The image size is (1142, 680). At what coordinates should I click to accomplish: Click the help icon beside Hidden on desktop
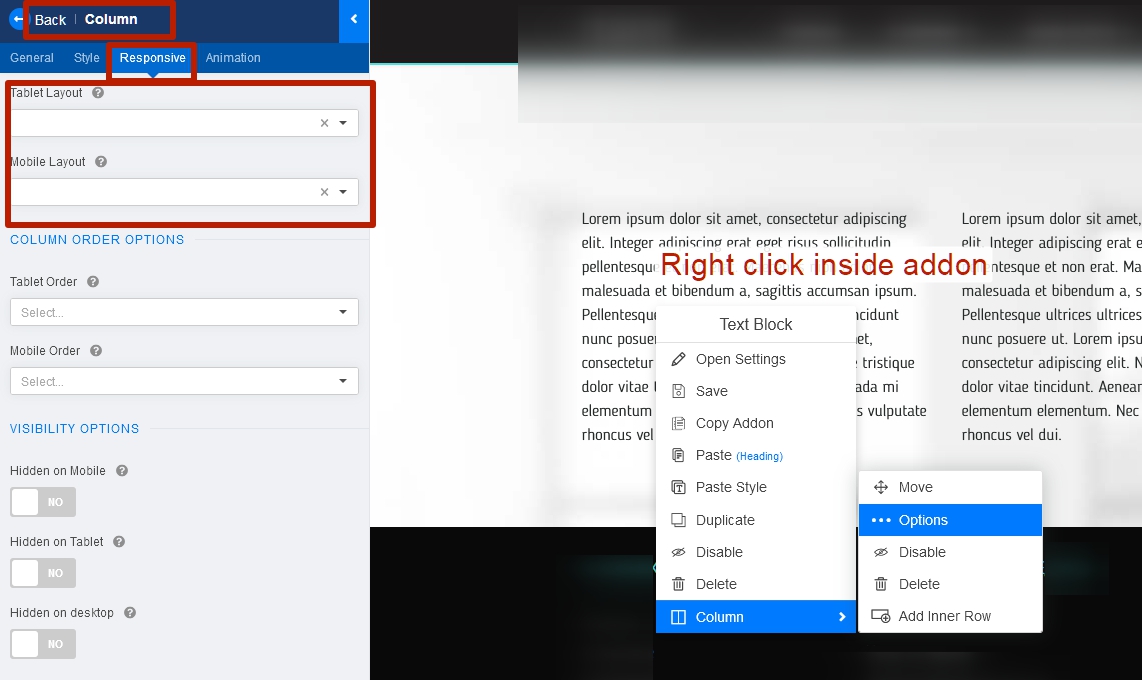pos(130,613)
